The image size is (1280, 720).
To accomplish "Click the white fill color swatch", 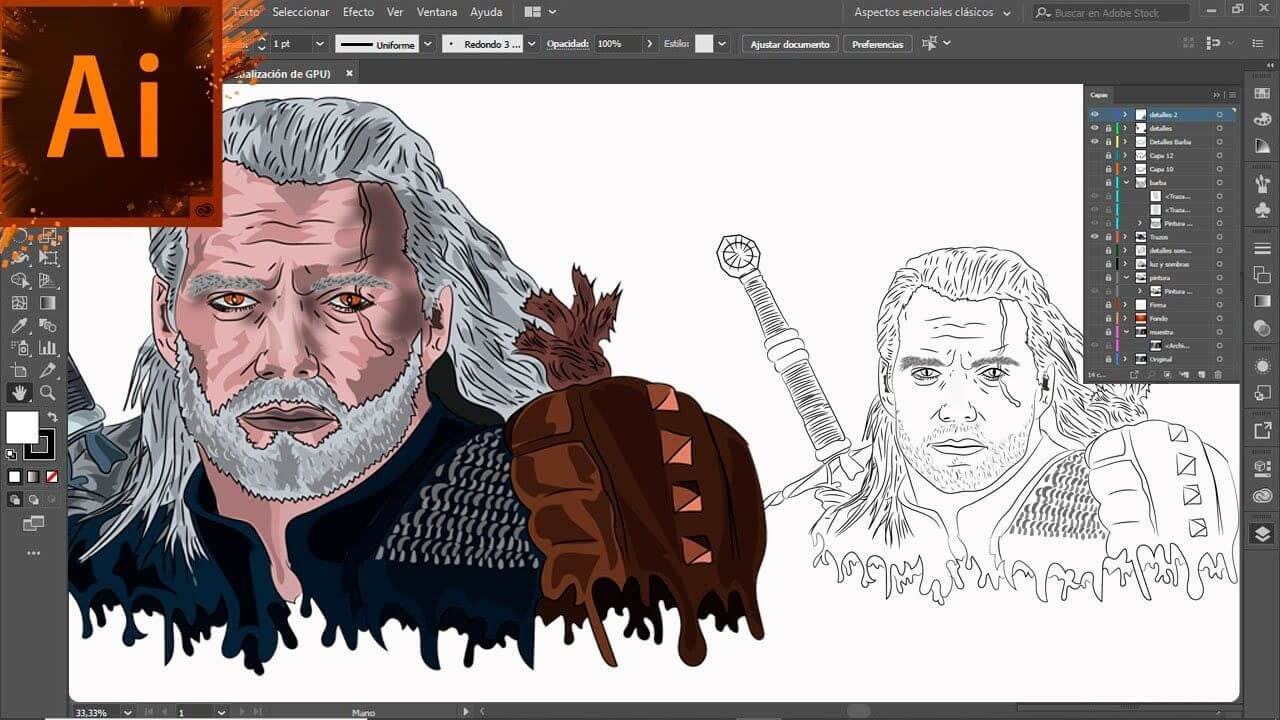I will pyautogui.click(x=22, y=427).
